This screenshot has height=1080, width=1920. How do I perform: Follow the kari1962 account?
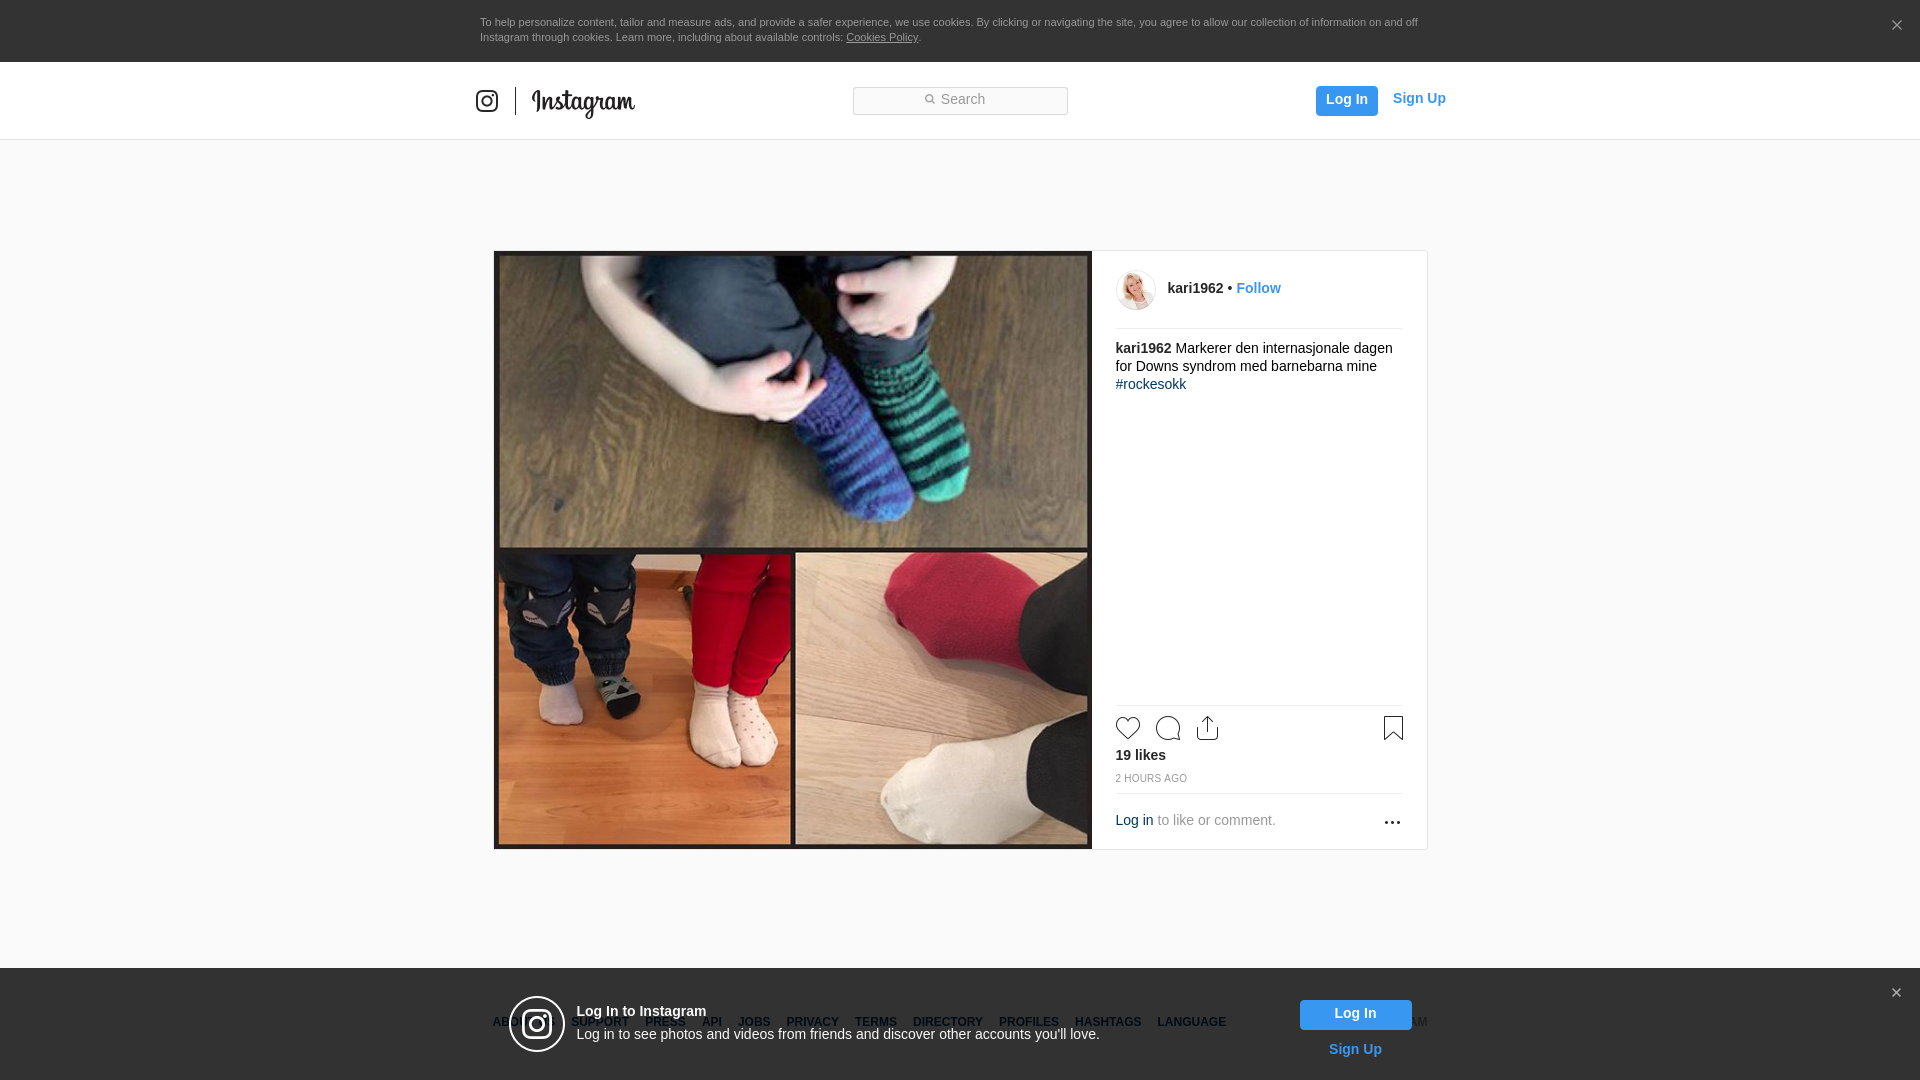coord(1258,288)
